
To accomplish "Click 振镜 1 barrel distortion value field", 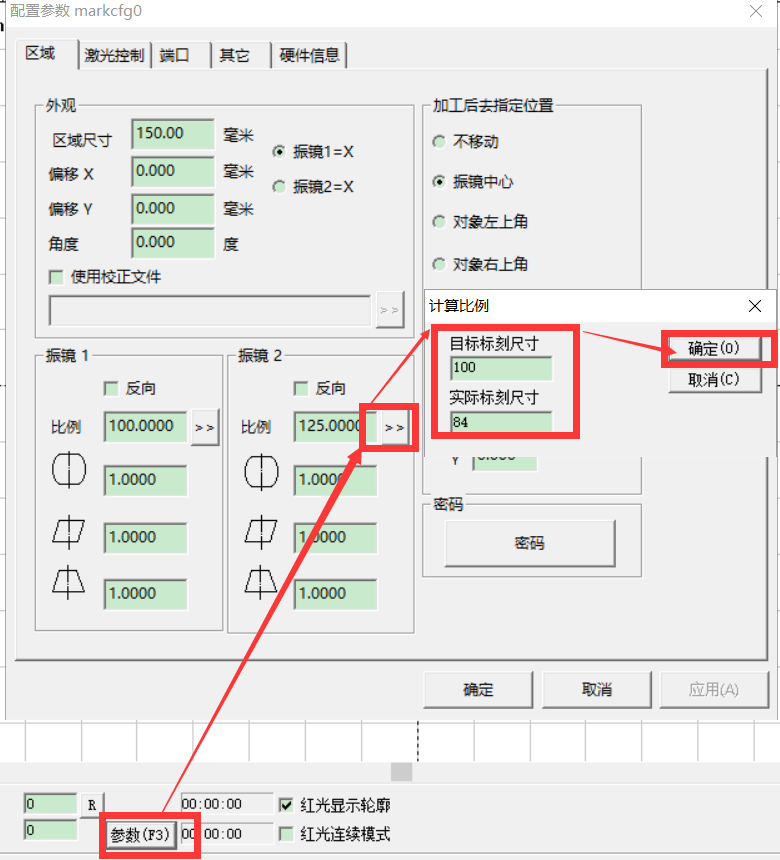I will pos(145,480).
